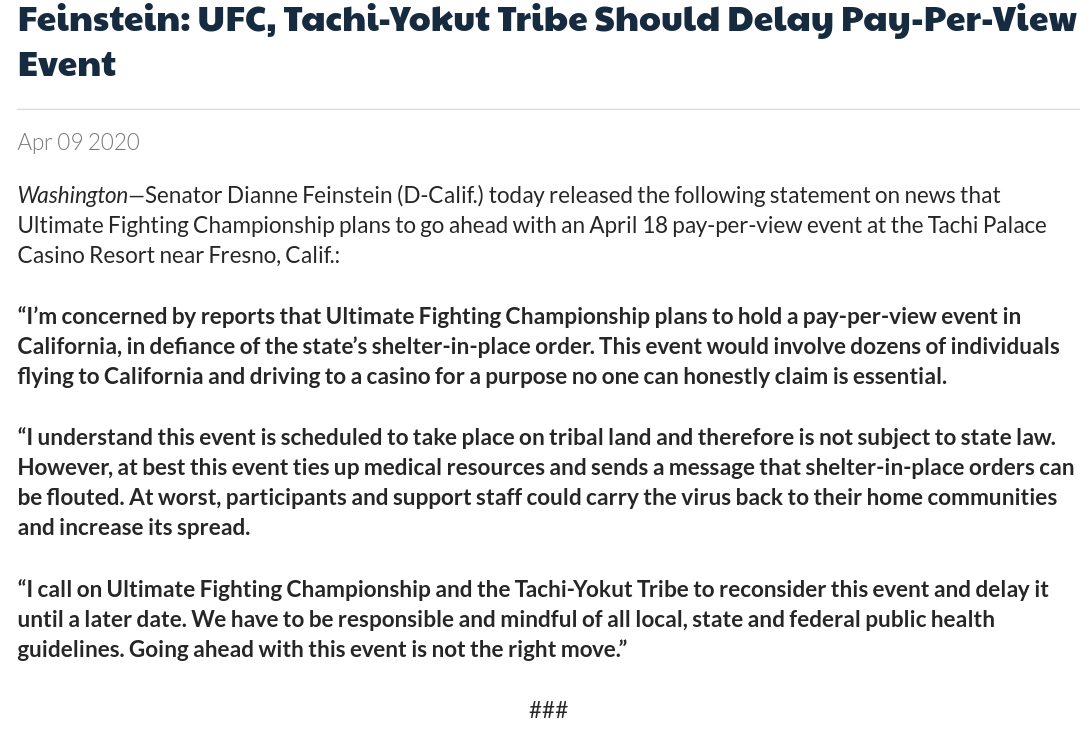Click the paragraph starting "I call on Ultimate"
Viewport: 1092px width, 742px height.
pyautogui.click(x=533, y=619)
